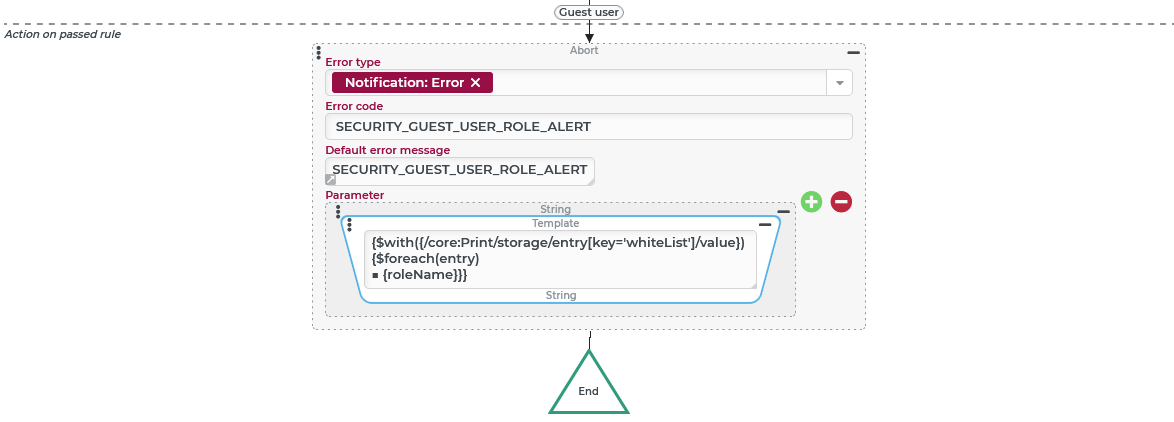Edit the template text area
Screen dimensions: 1174x422
(x=561, y=259)
